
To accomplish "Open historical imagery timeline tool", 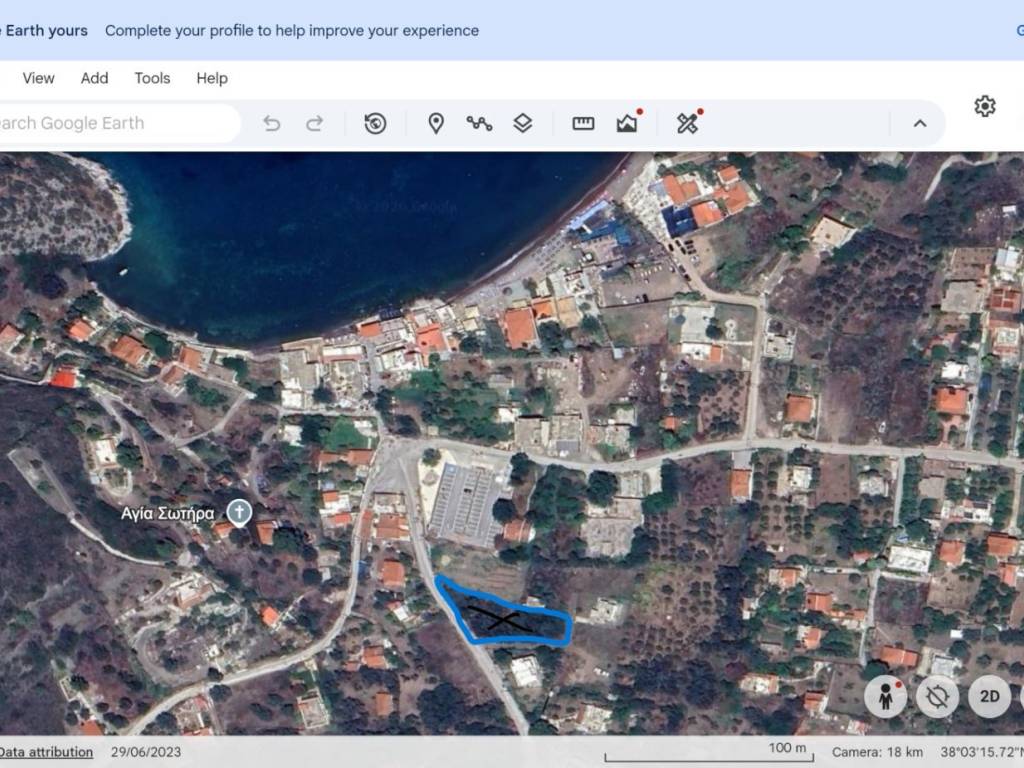I will [375, 124].
